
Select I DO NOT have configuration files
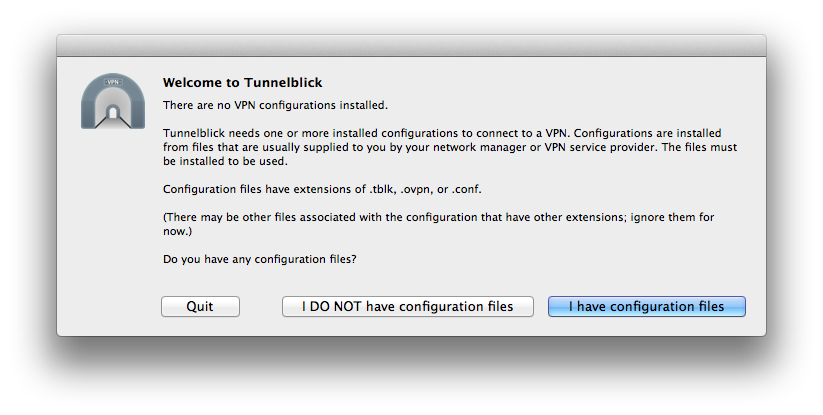pos(408,306)
